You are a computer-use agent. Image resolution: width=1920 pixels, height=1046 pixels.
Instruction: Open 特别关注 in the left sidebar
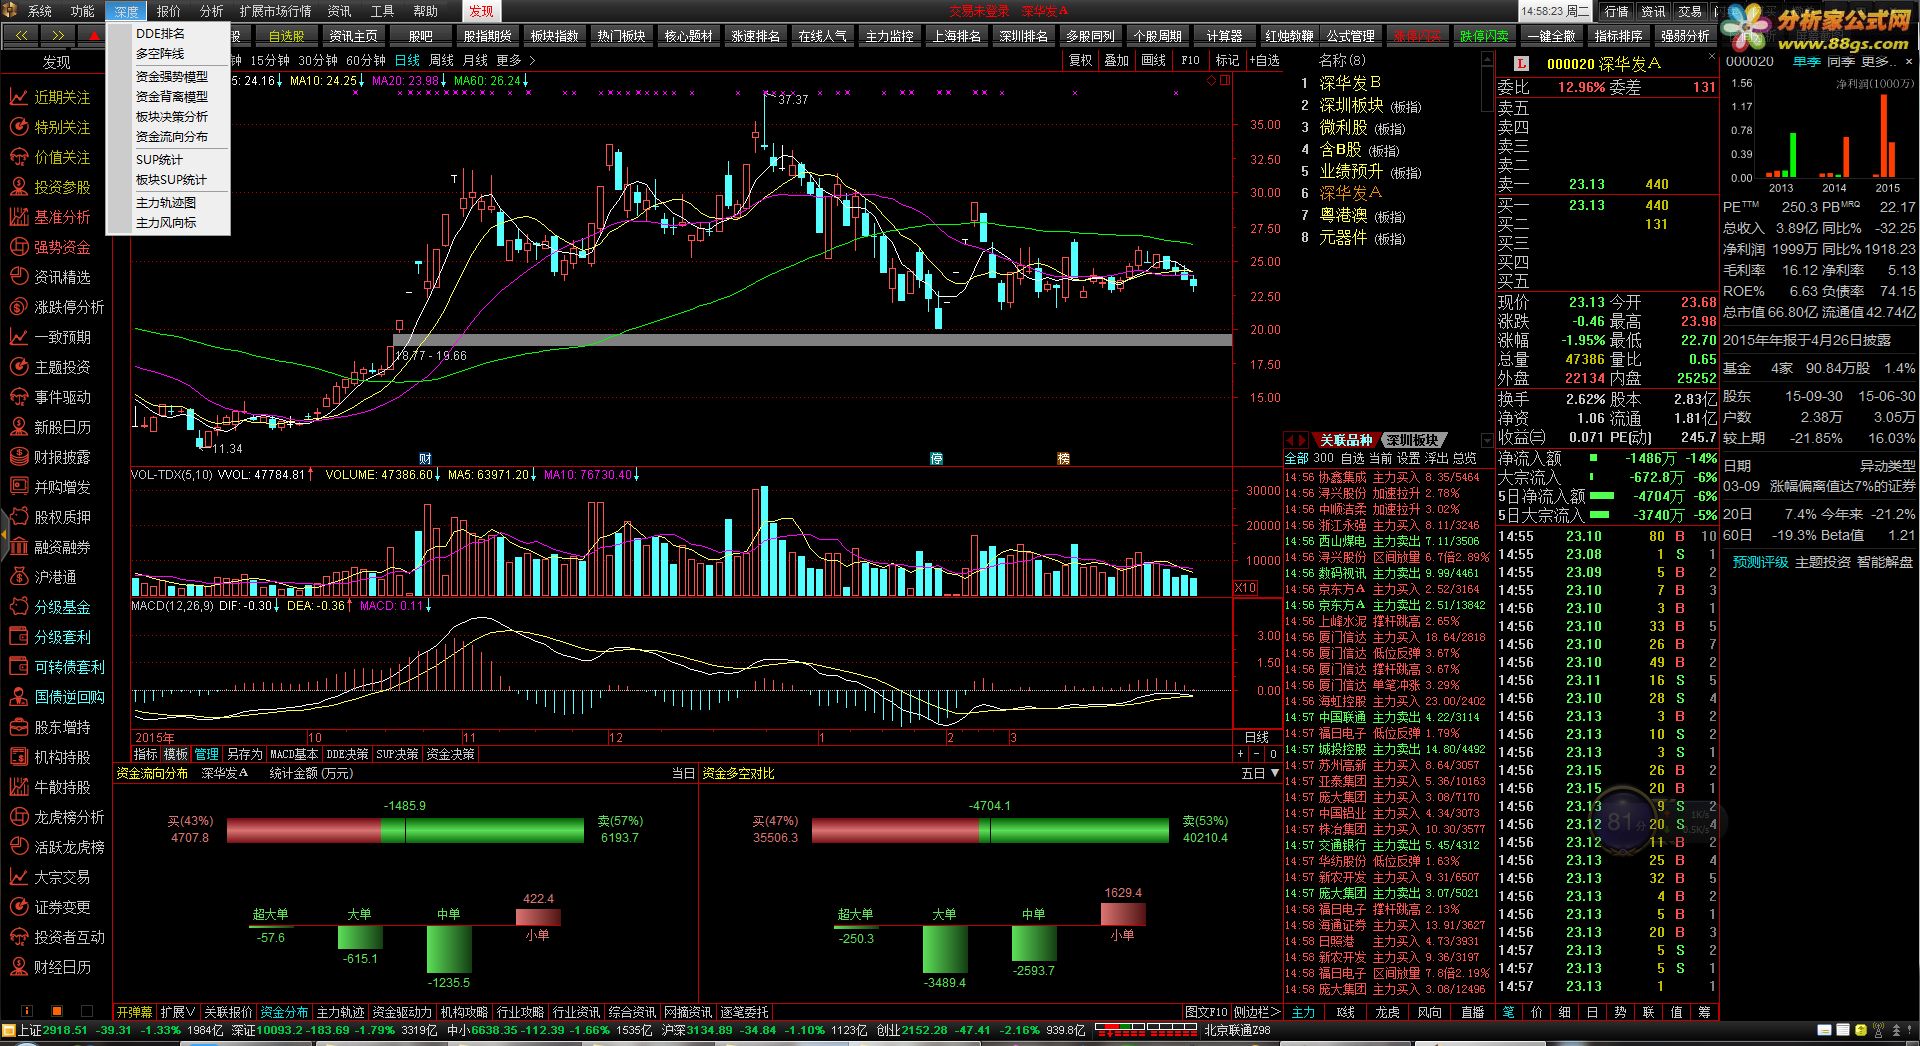tap(62, 127)
